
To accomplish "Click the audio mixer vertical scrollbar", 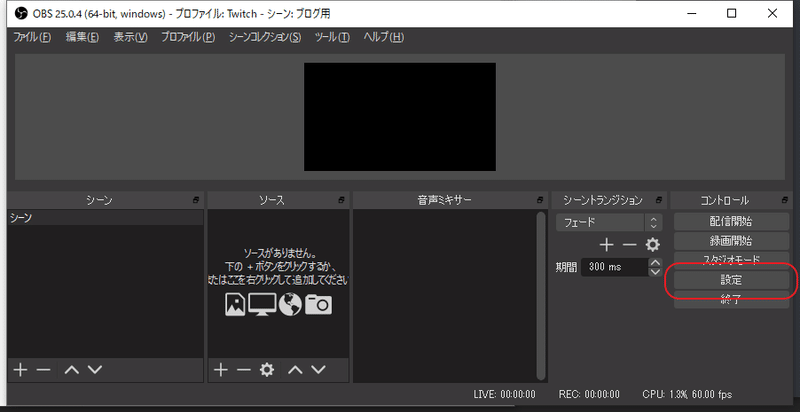I will [541, 295].
